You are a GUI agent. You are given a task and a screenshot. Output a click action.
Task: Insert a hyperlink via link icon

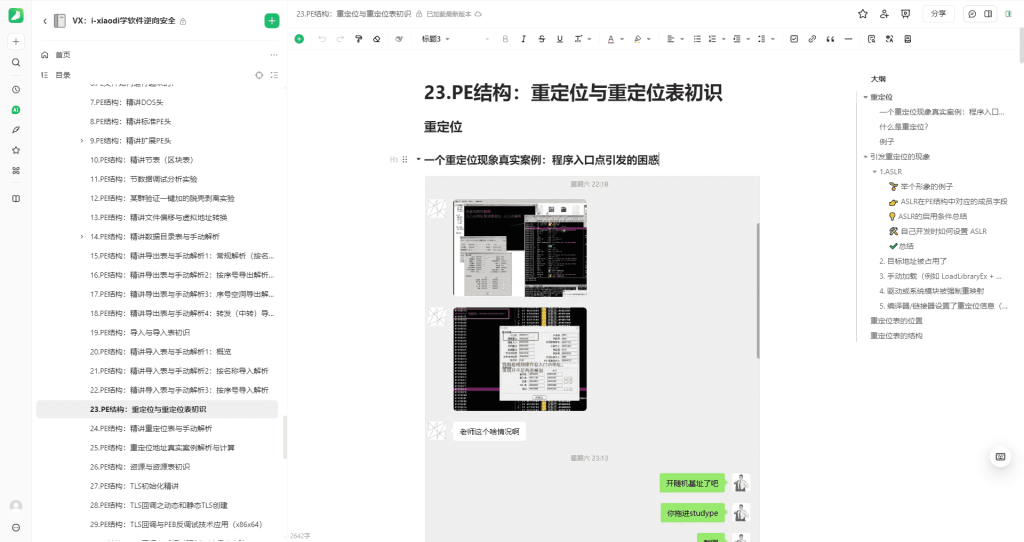(x=812, y=39)
